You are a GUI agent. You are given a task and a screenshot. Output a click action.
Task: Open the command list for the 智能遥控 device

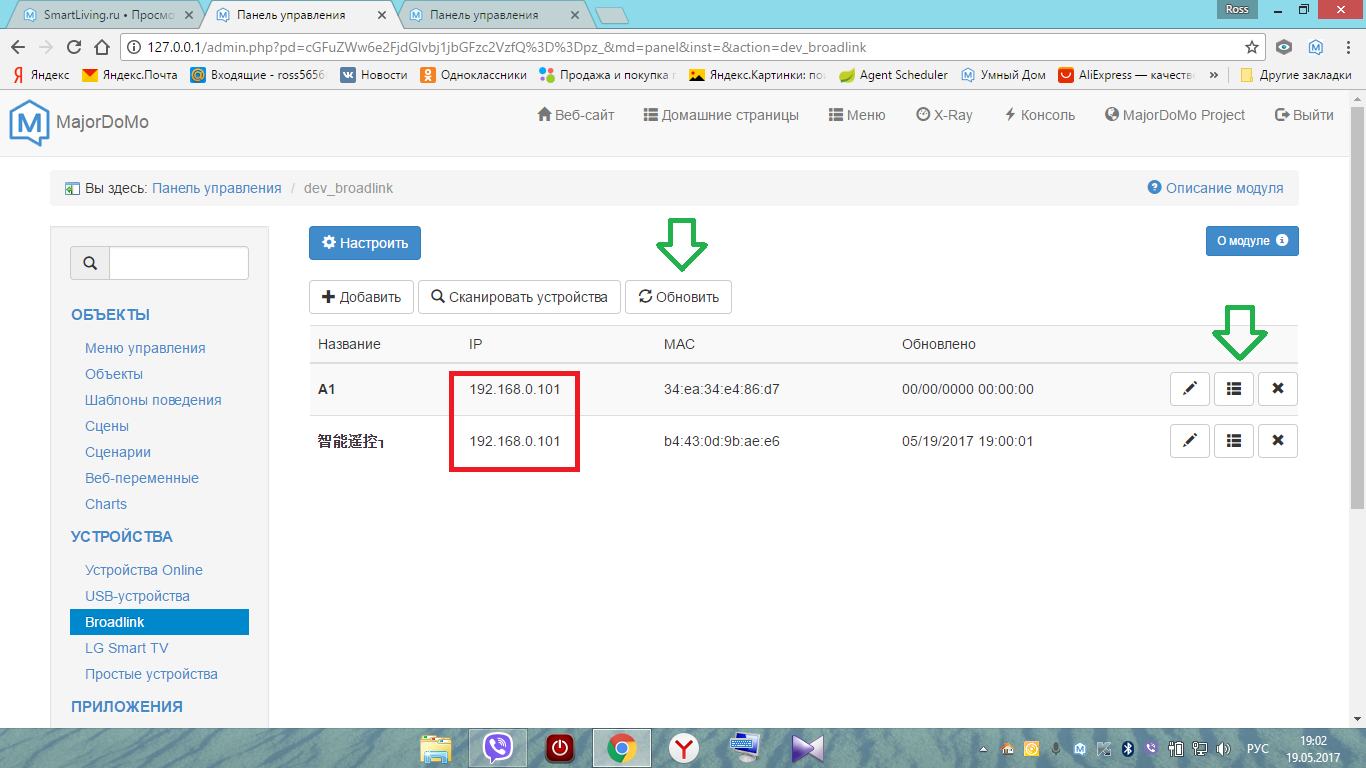[x=1234, y=441]
